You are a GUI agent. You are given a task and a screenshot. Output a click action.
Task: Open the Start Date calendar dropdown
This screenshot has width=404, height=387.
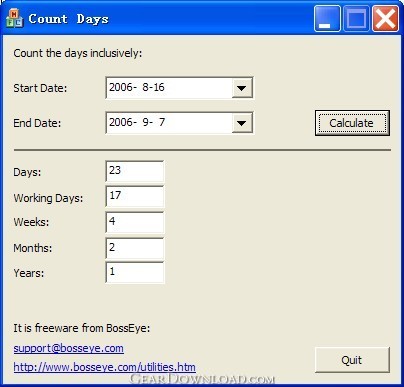pos(242,88)
